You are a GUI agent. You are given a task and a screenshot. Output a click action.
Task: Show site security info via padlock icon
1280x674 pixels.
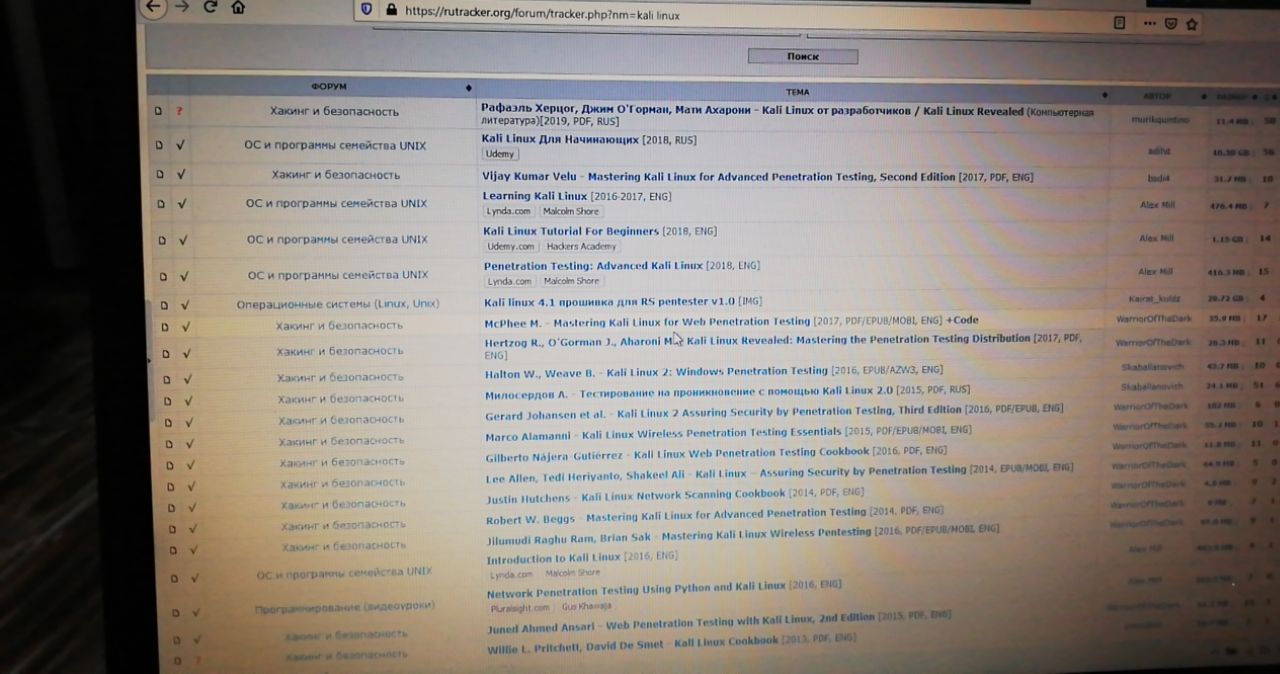point(390,10)
